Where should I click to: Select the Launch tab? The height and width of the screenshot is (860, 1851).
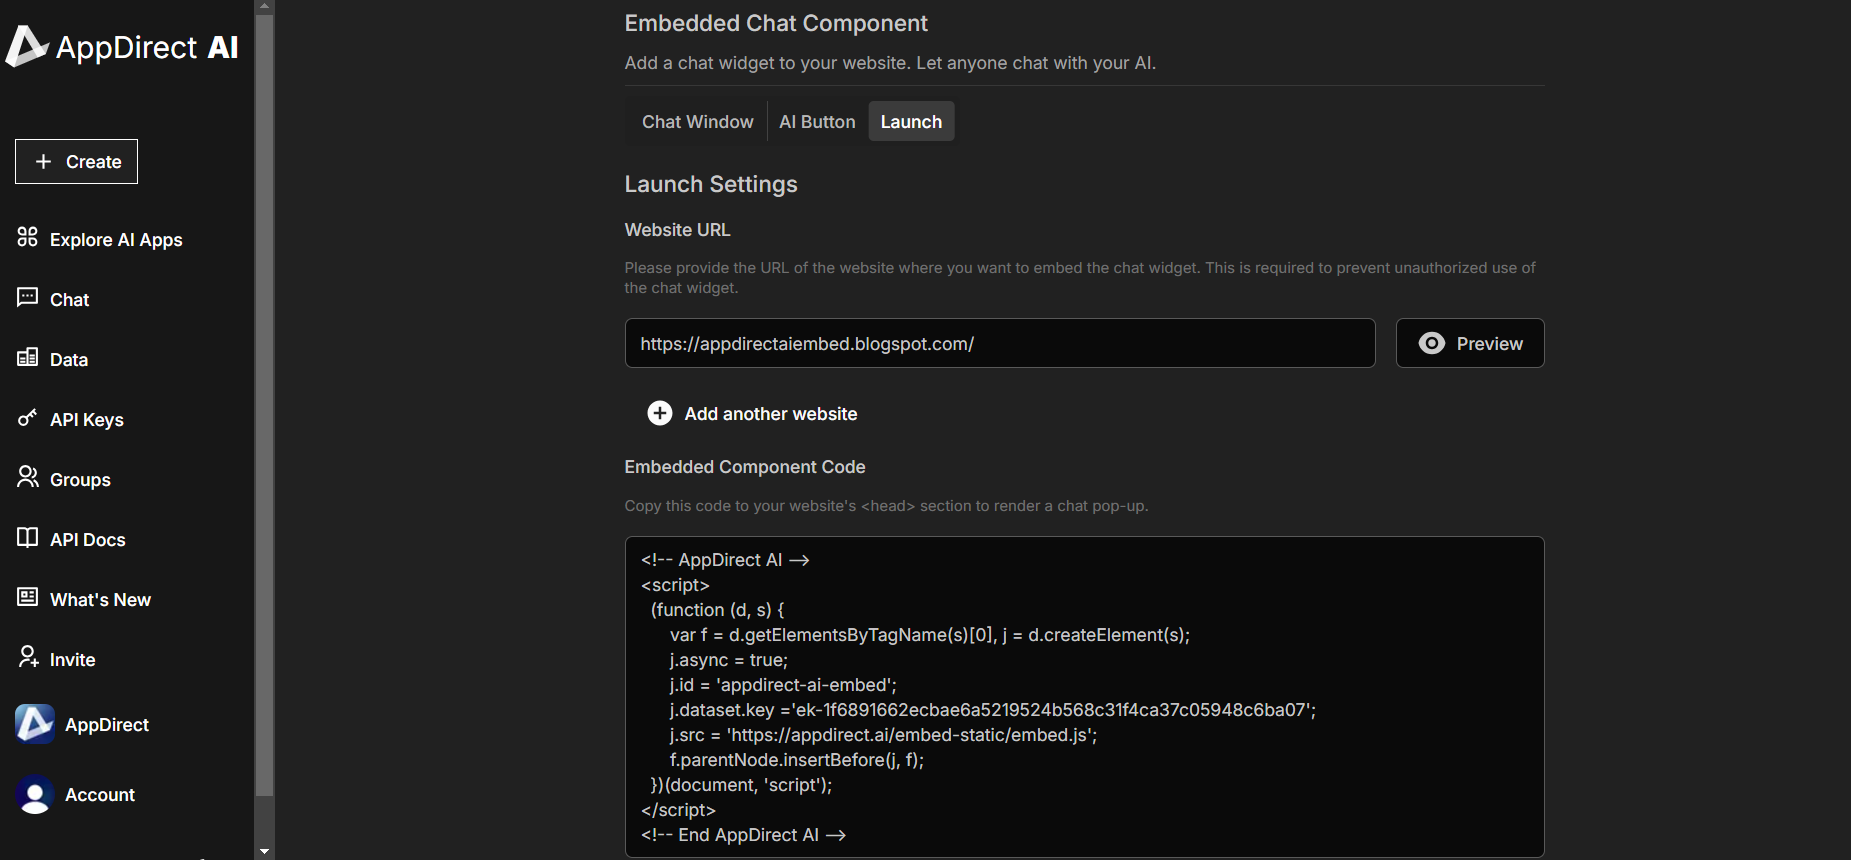pos(911,121)
